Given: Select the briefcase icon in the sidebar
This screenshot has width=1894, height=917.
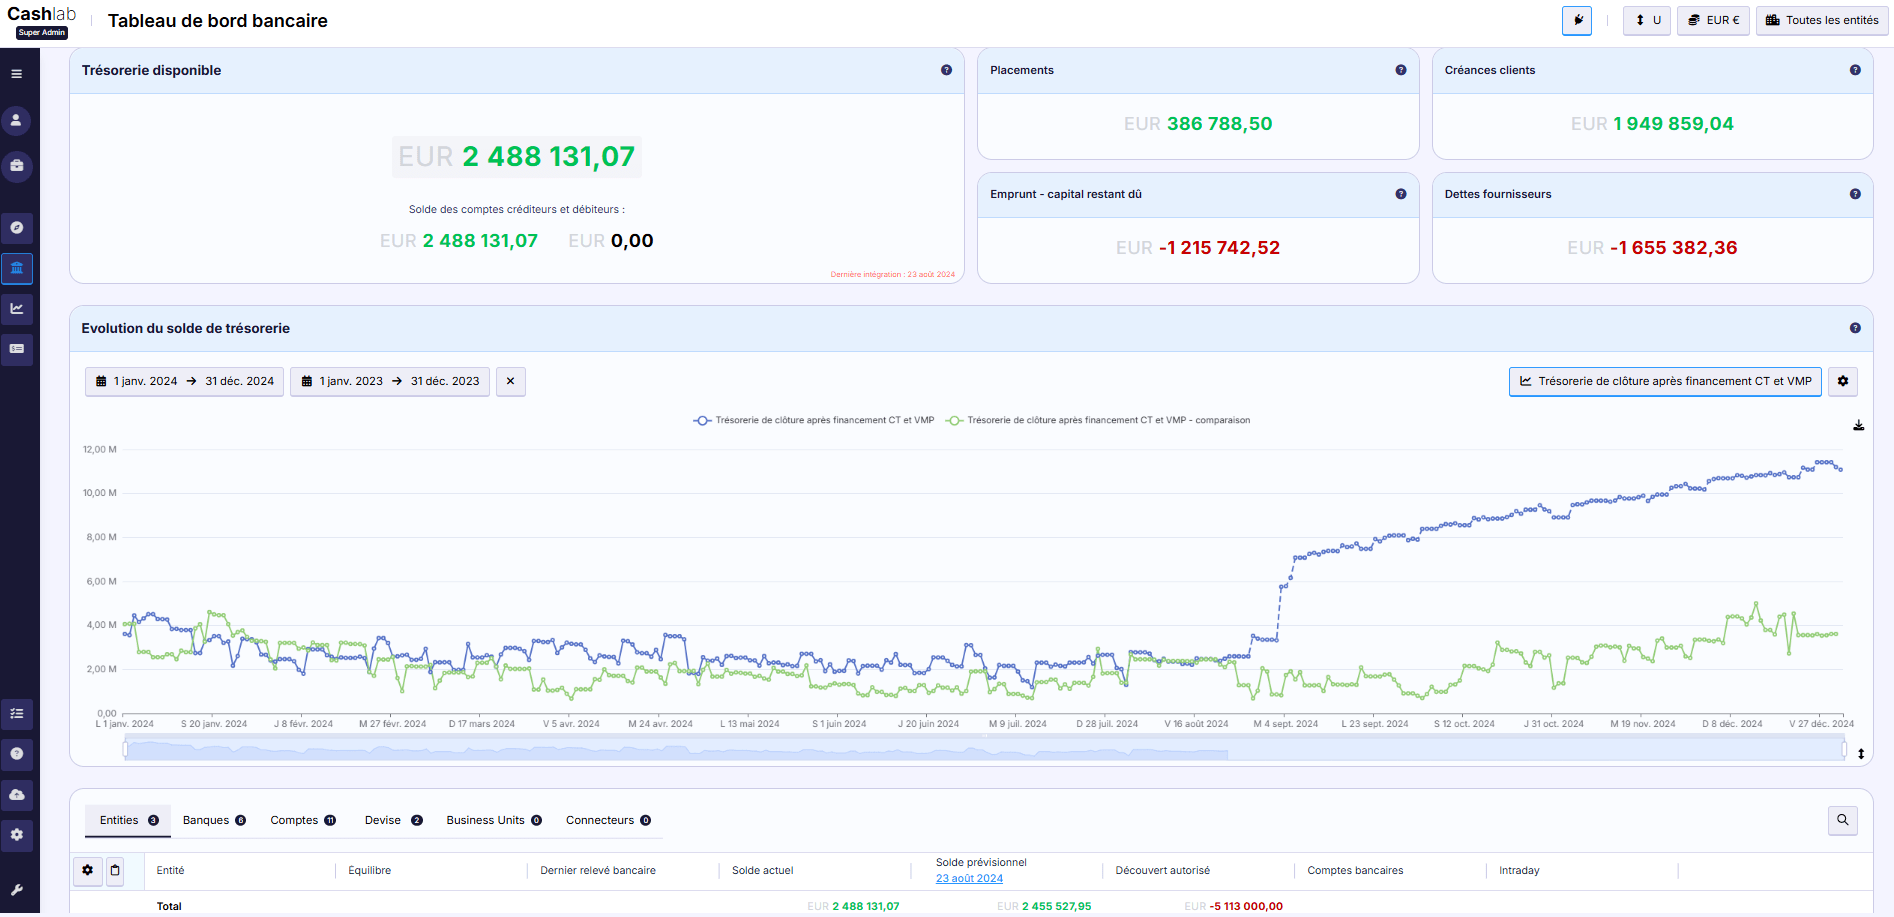Looking at the screenshot, I should pyautogui.click(x=16, y=166).
